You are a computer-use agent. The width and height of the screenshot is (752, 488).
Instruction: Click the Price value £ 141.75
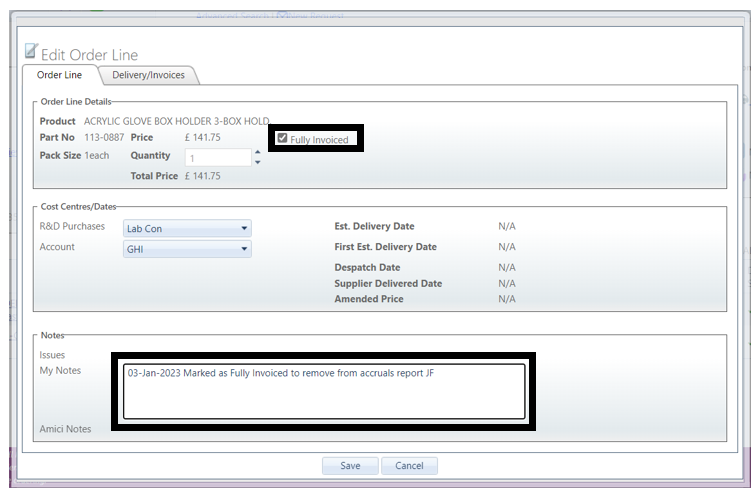202,137
